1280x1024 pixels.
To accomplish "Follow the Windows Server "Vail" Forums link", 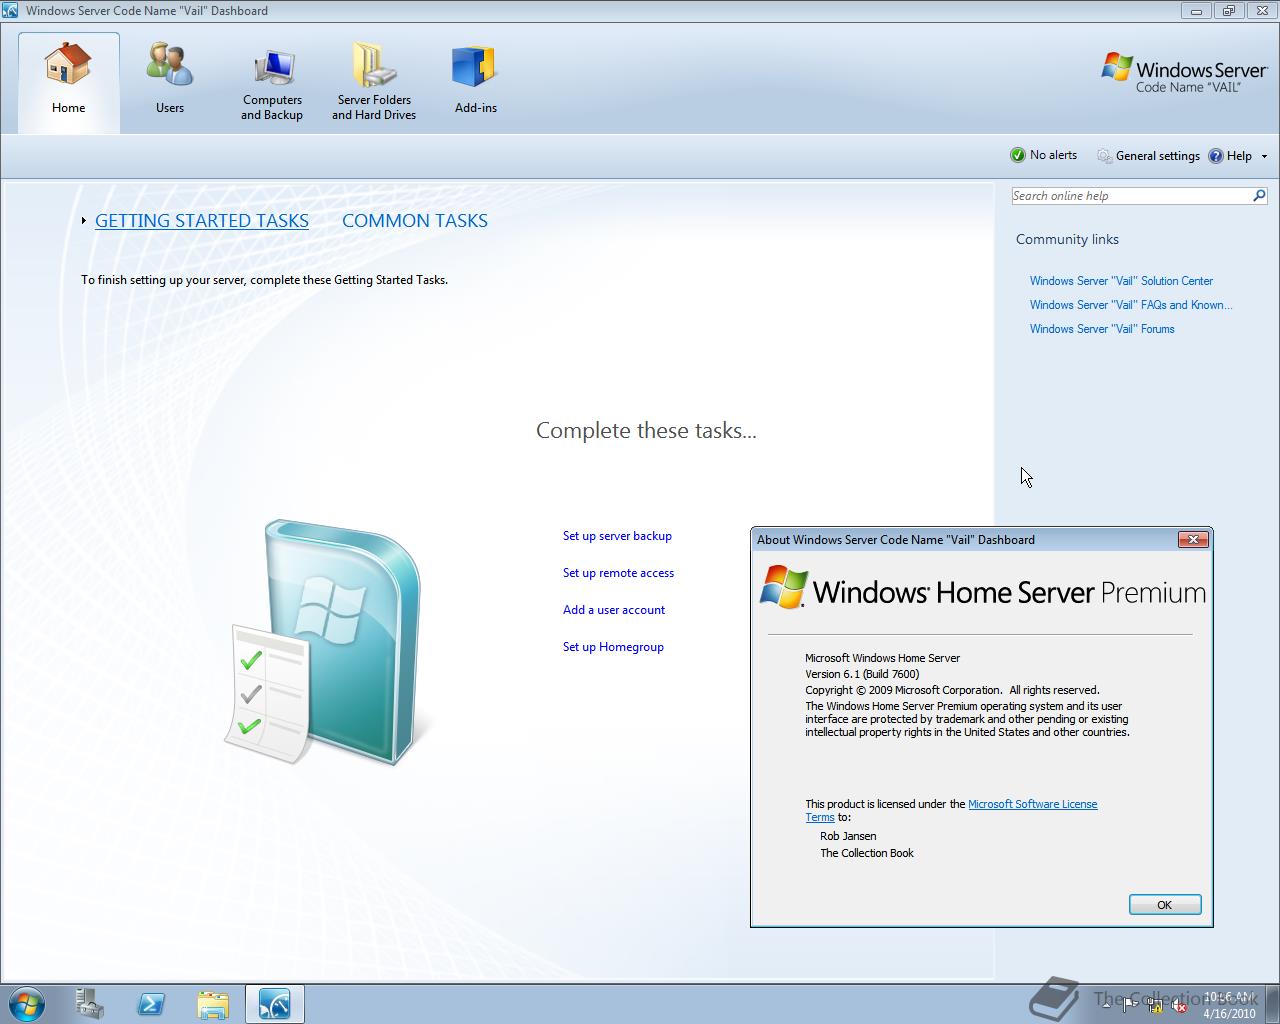I will click(x=1102, y=328).
